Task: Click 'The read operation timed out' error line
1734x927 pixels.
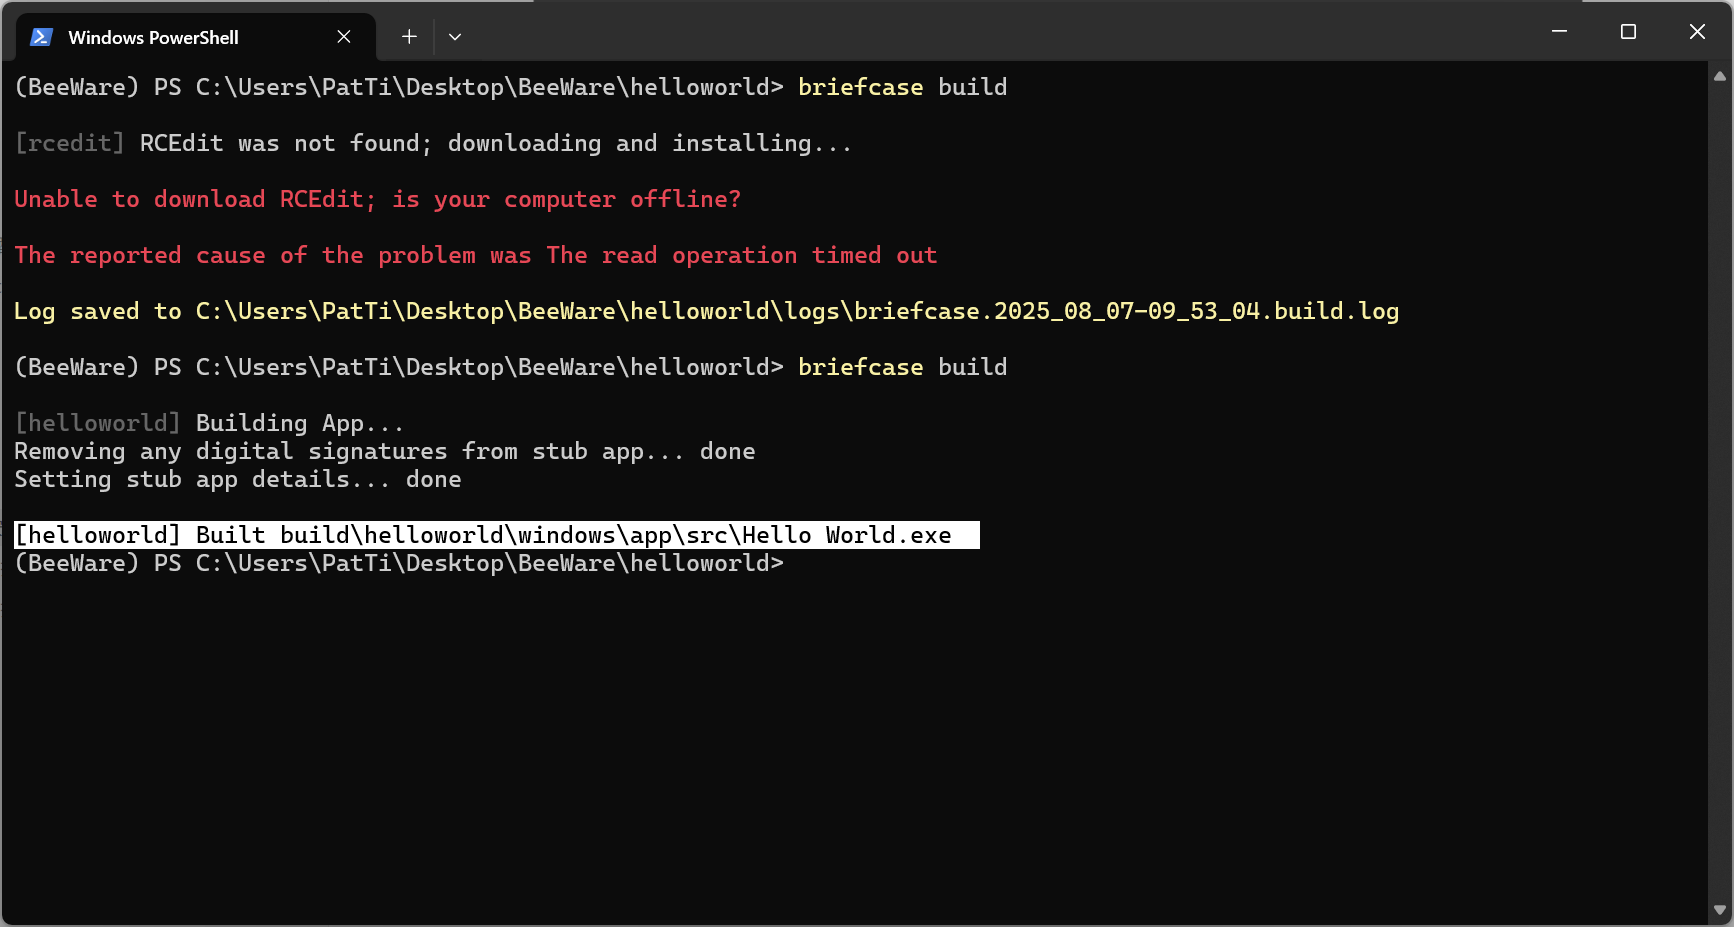Action: tap(476, 255)
